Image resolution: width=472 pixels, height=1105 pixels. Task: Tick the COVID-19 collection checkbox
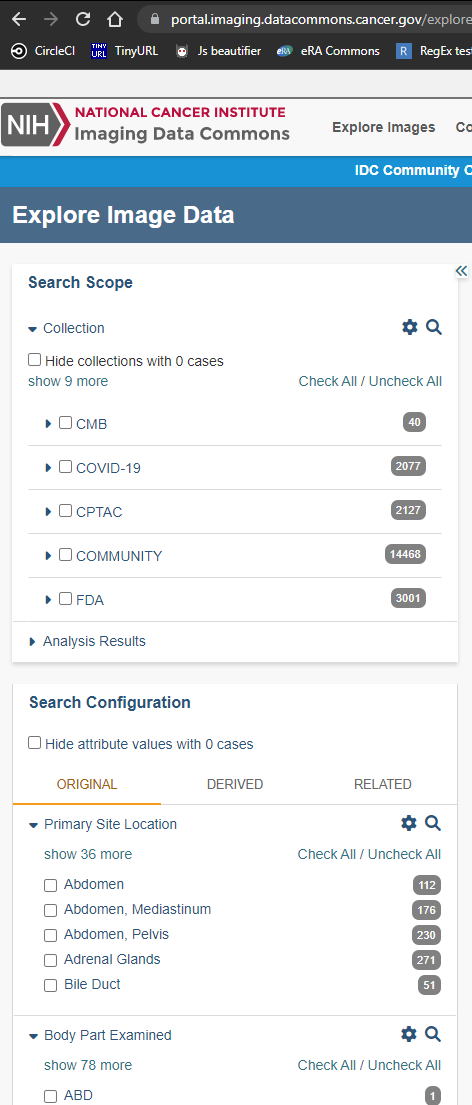coord(66,467)
